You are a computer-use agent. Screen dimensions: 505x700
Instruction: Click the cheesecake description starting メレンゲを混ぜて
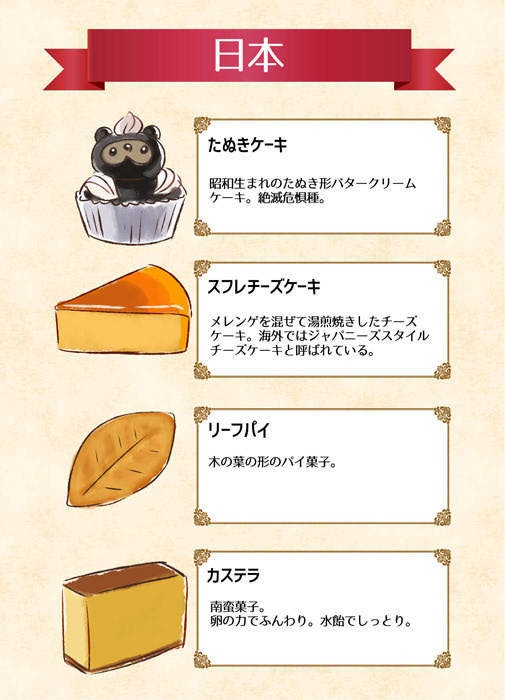tap(319, 336)
